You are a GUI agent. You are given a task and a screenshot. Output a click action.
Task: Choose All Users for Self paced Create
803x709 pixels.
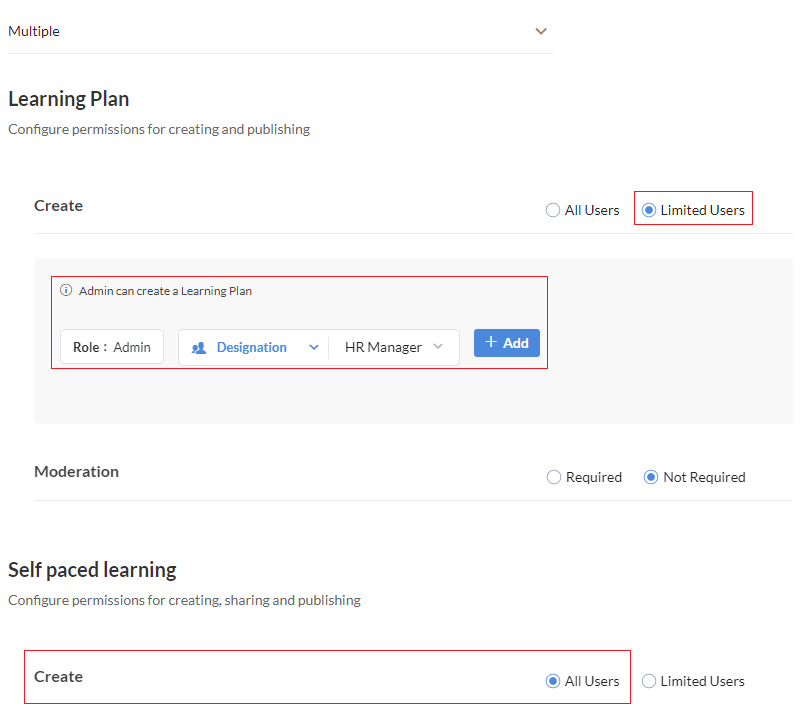tap(553, 682)
